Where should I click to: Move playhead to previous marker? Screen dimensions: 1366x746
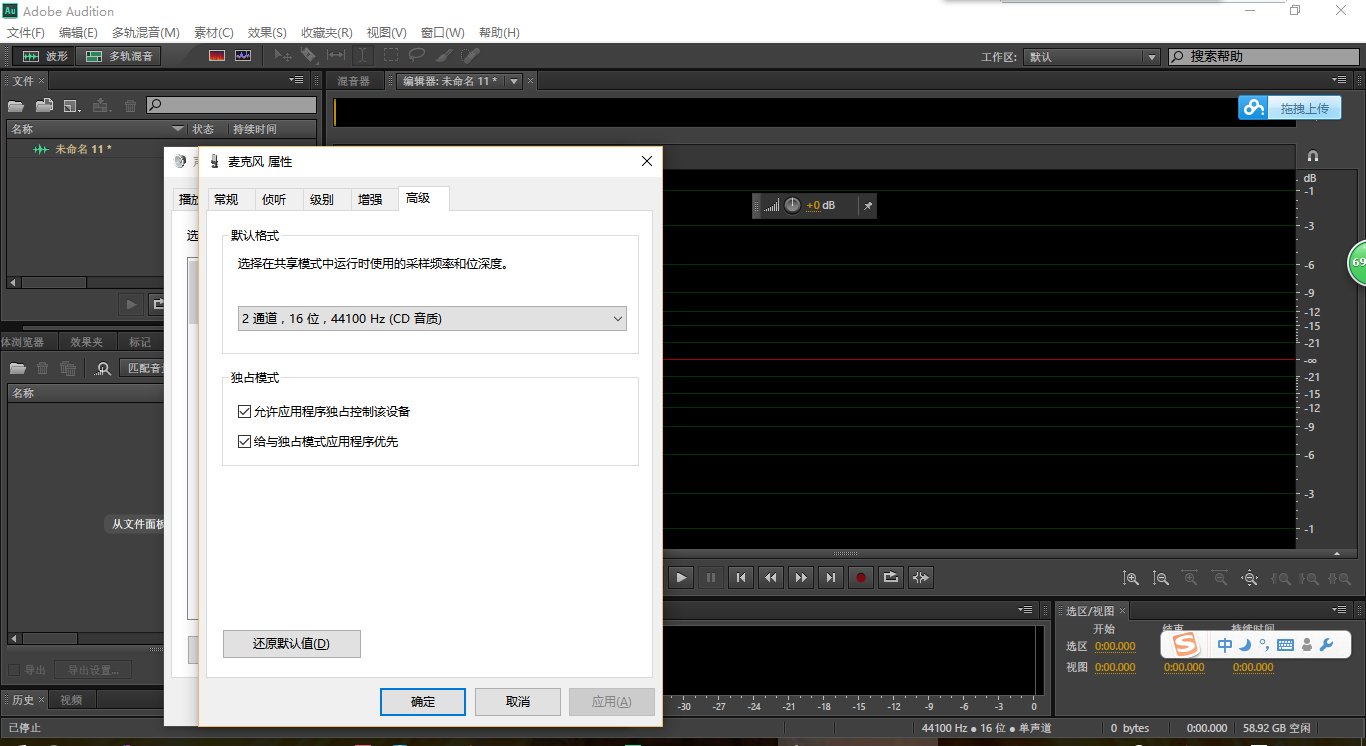coord(741,577)
